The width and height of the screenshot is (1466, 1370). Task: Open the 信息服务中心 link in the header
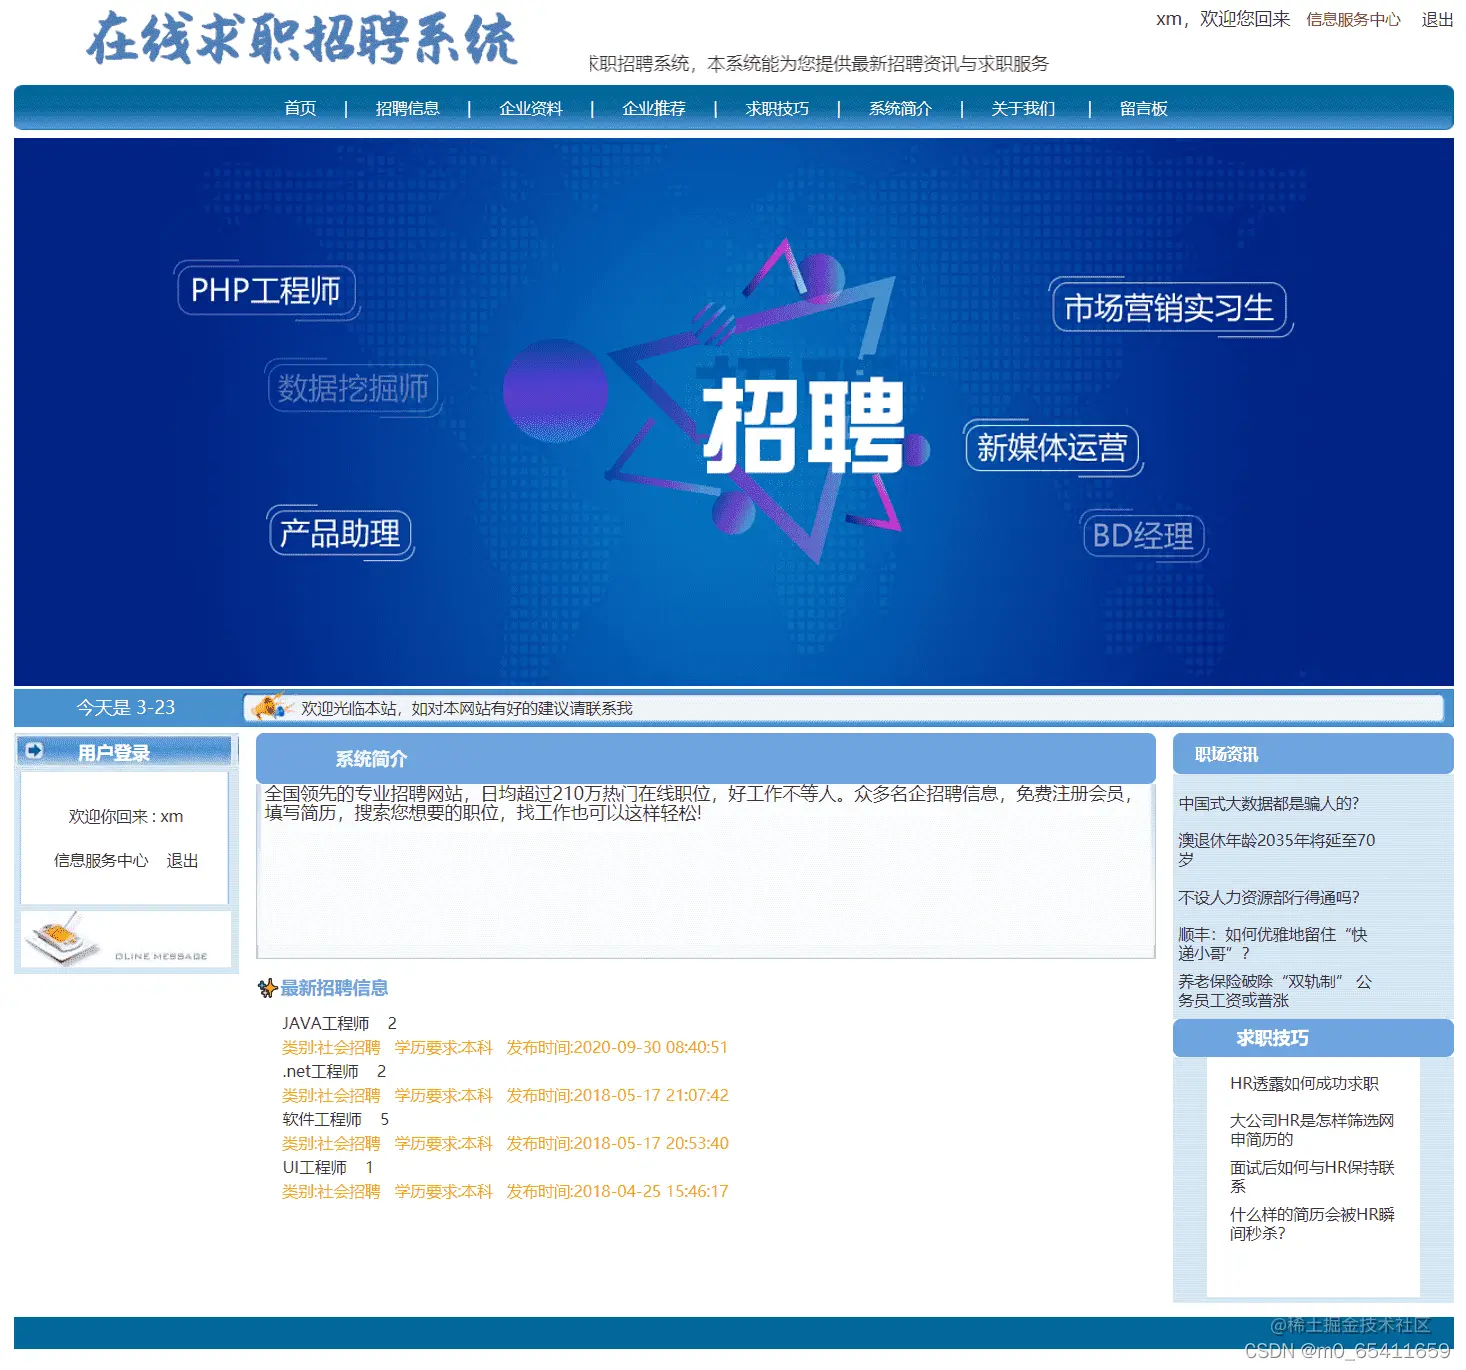[x=1351, y=18]
